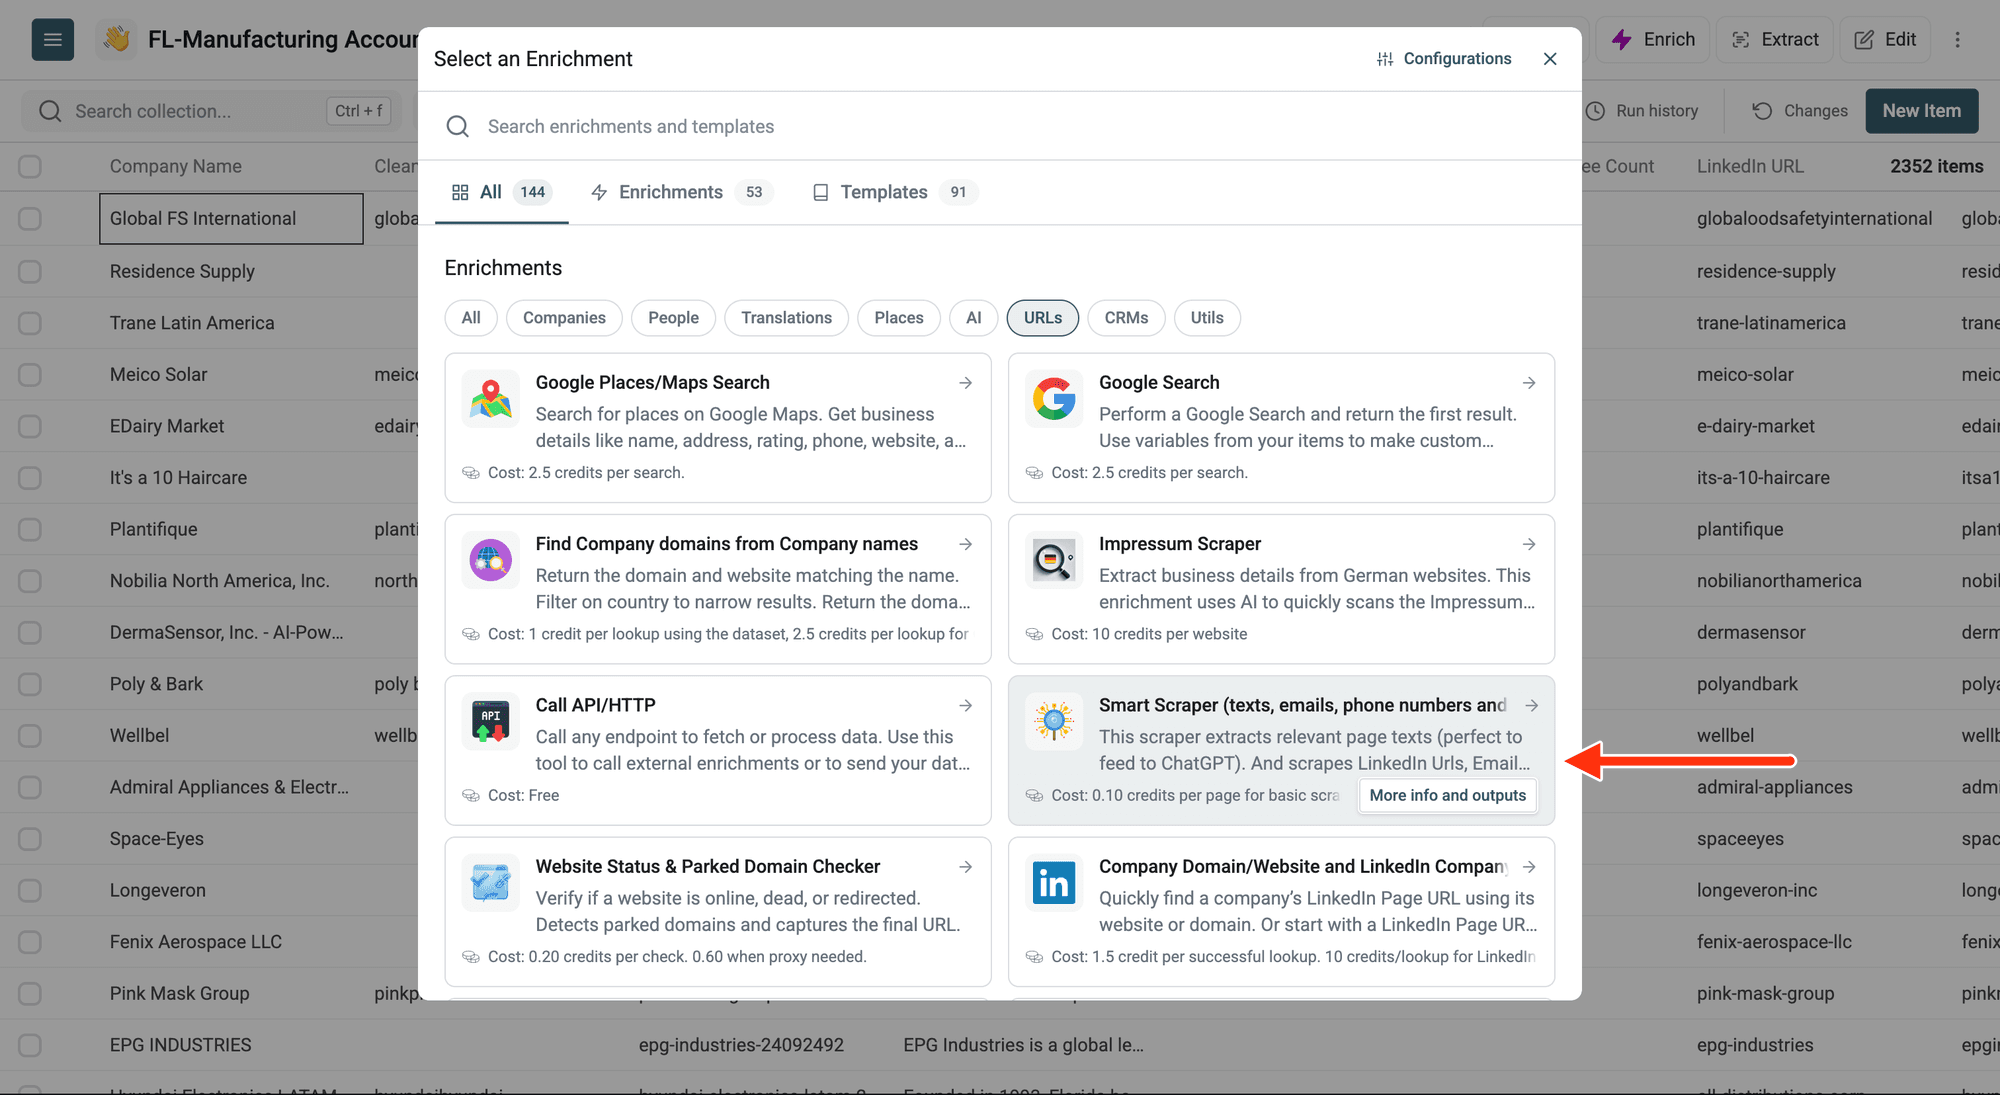This screenshot has height=1095, width=2000.
Task: Select the URLs filter chip
Action: 1043,318
